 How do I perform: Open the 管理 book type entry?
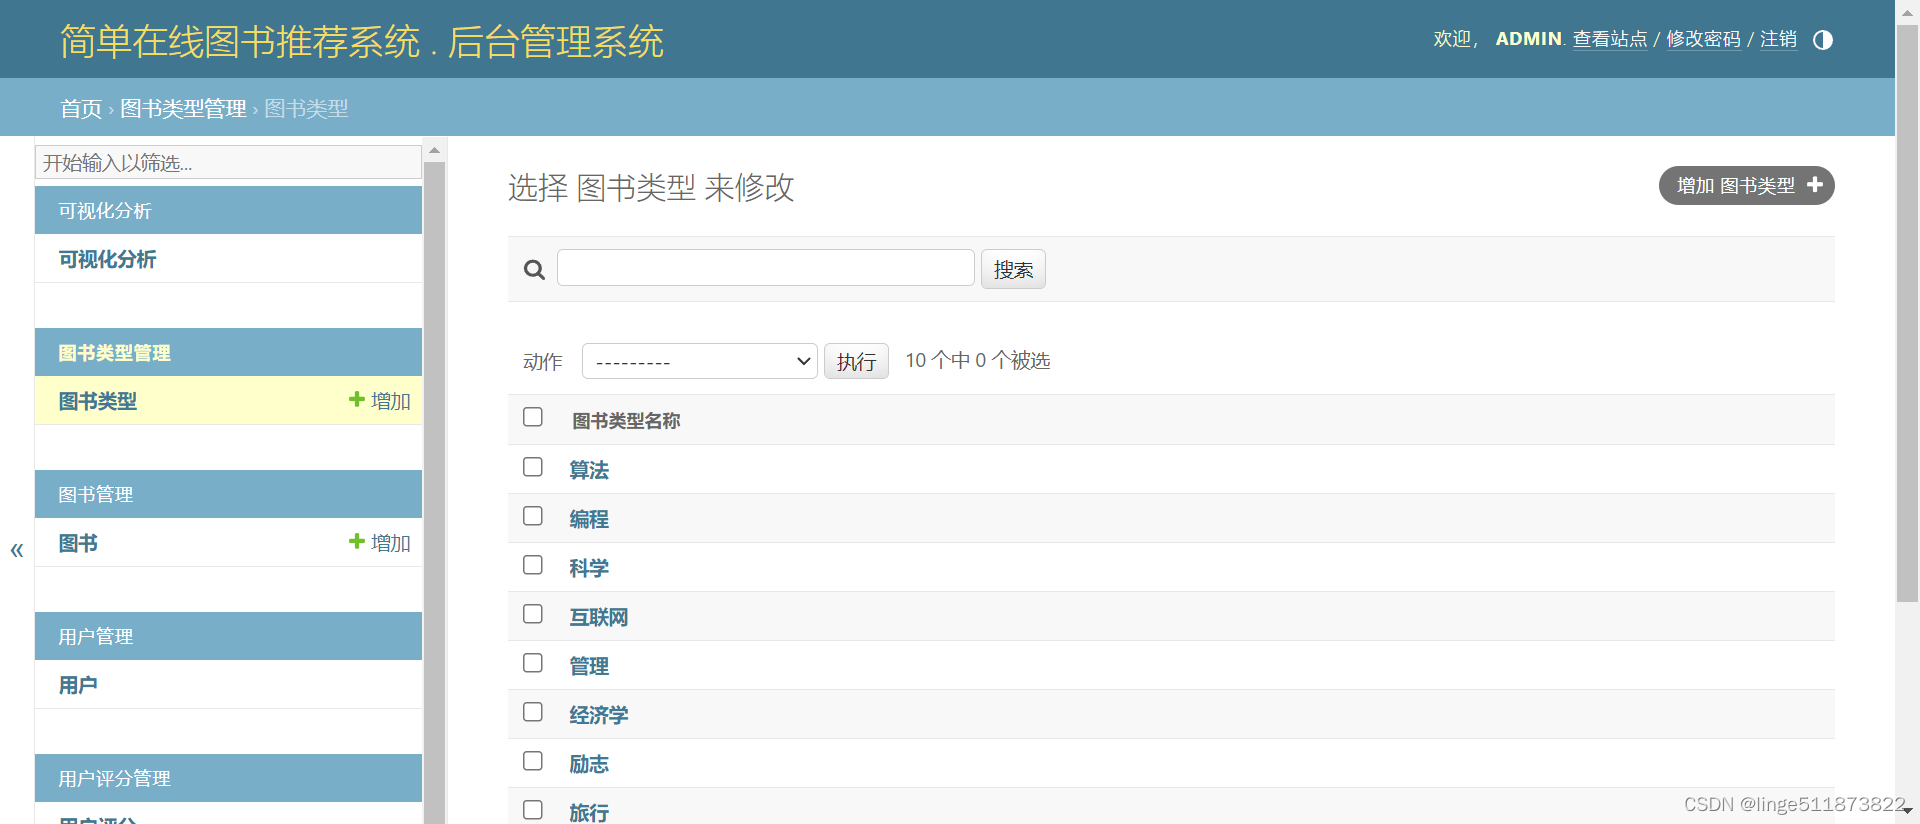(x=589, y=666)
